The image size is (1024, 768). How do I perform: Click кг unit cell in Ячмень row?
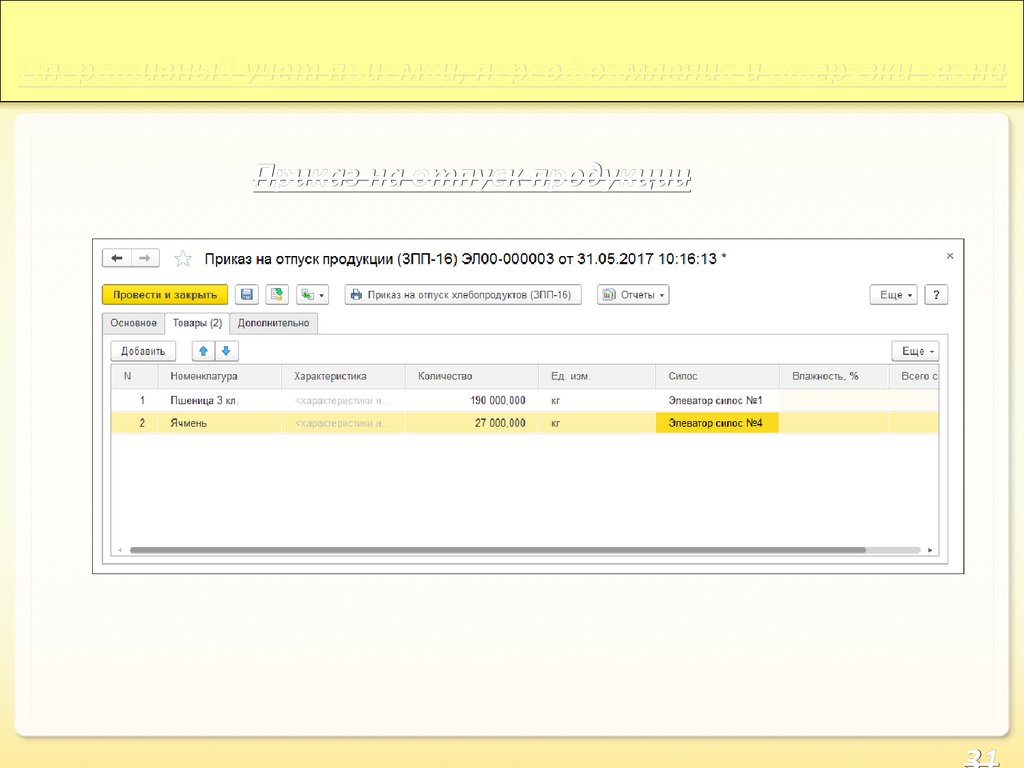(x=597, y=423)
